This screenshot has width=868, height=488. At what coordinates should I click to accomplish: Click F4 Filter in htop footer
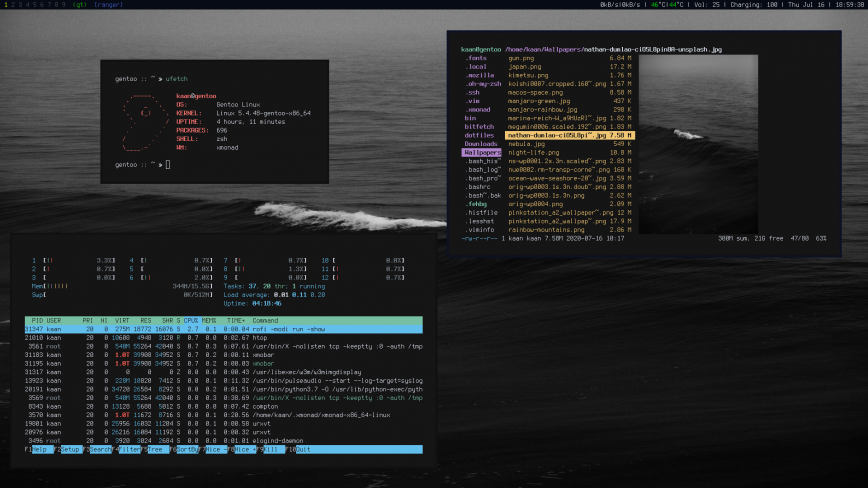pos(127,449)
